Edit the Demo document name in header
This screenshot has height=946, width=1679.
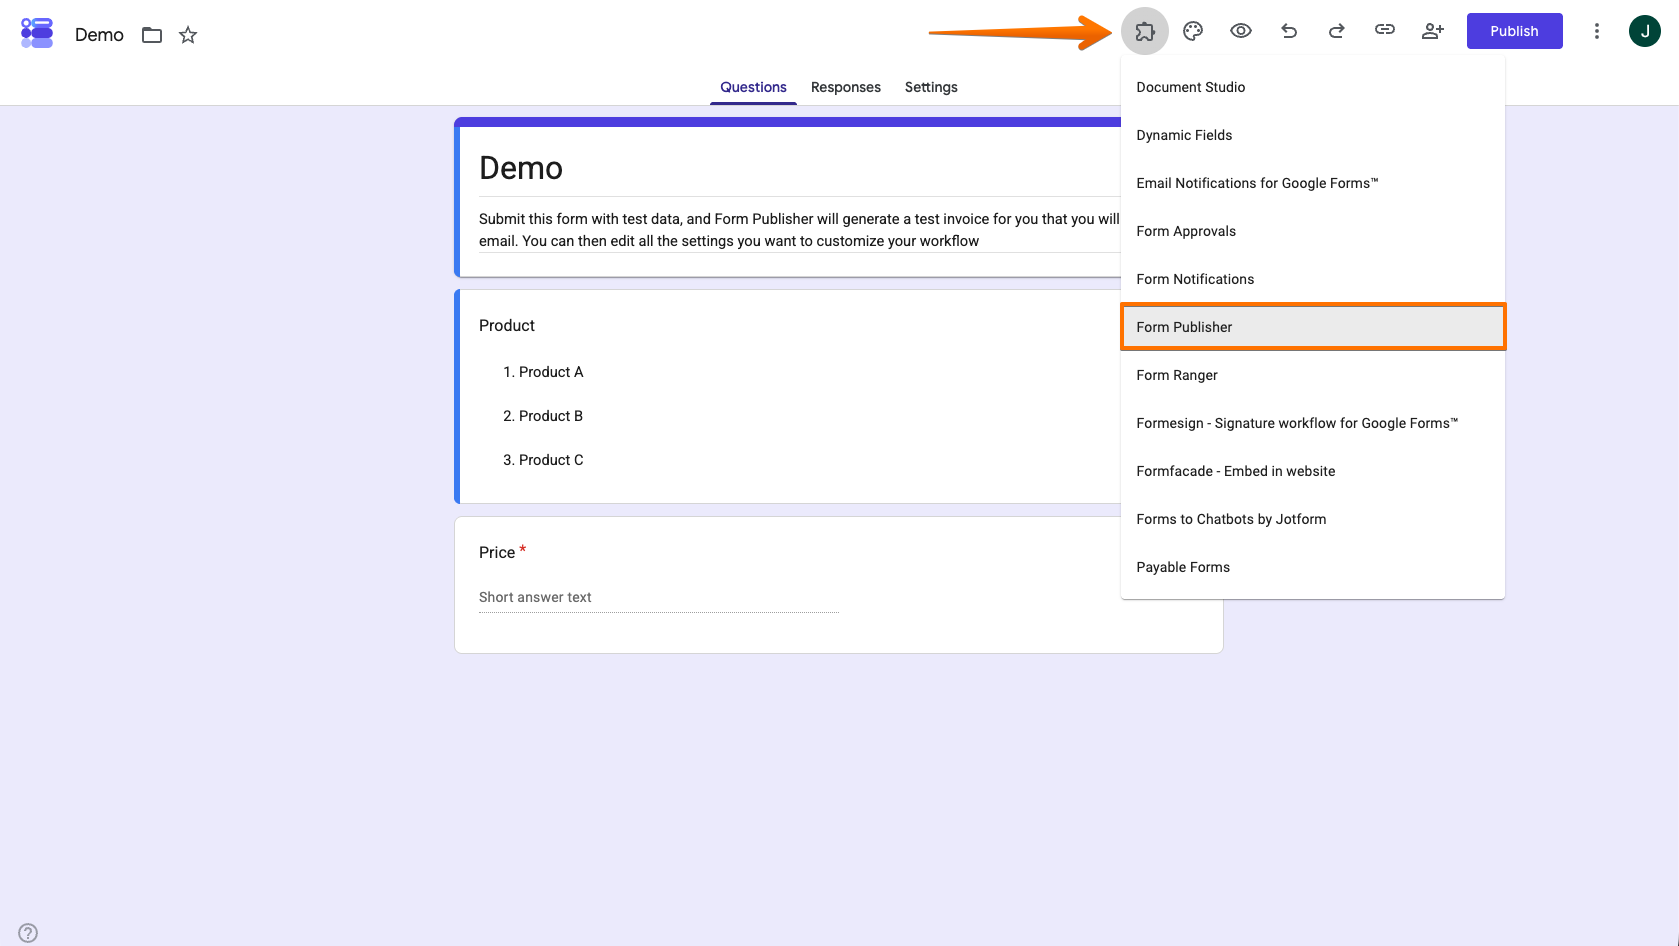click(x=99, y=35)
